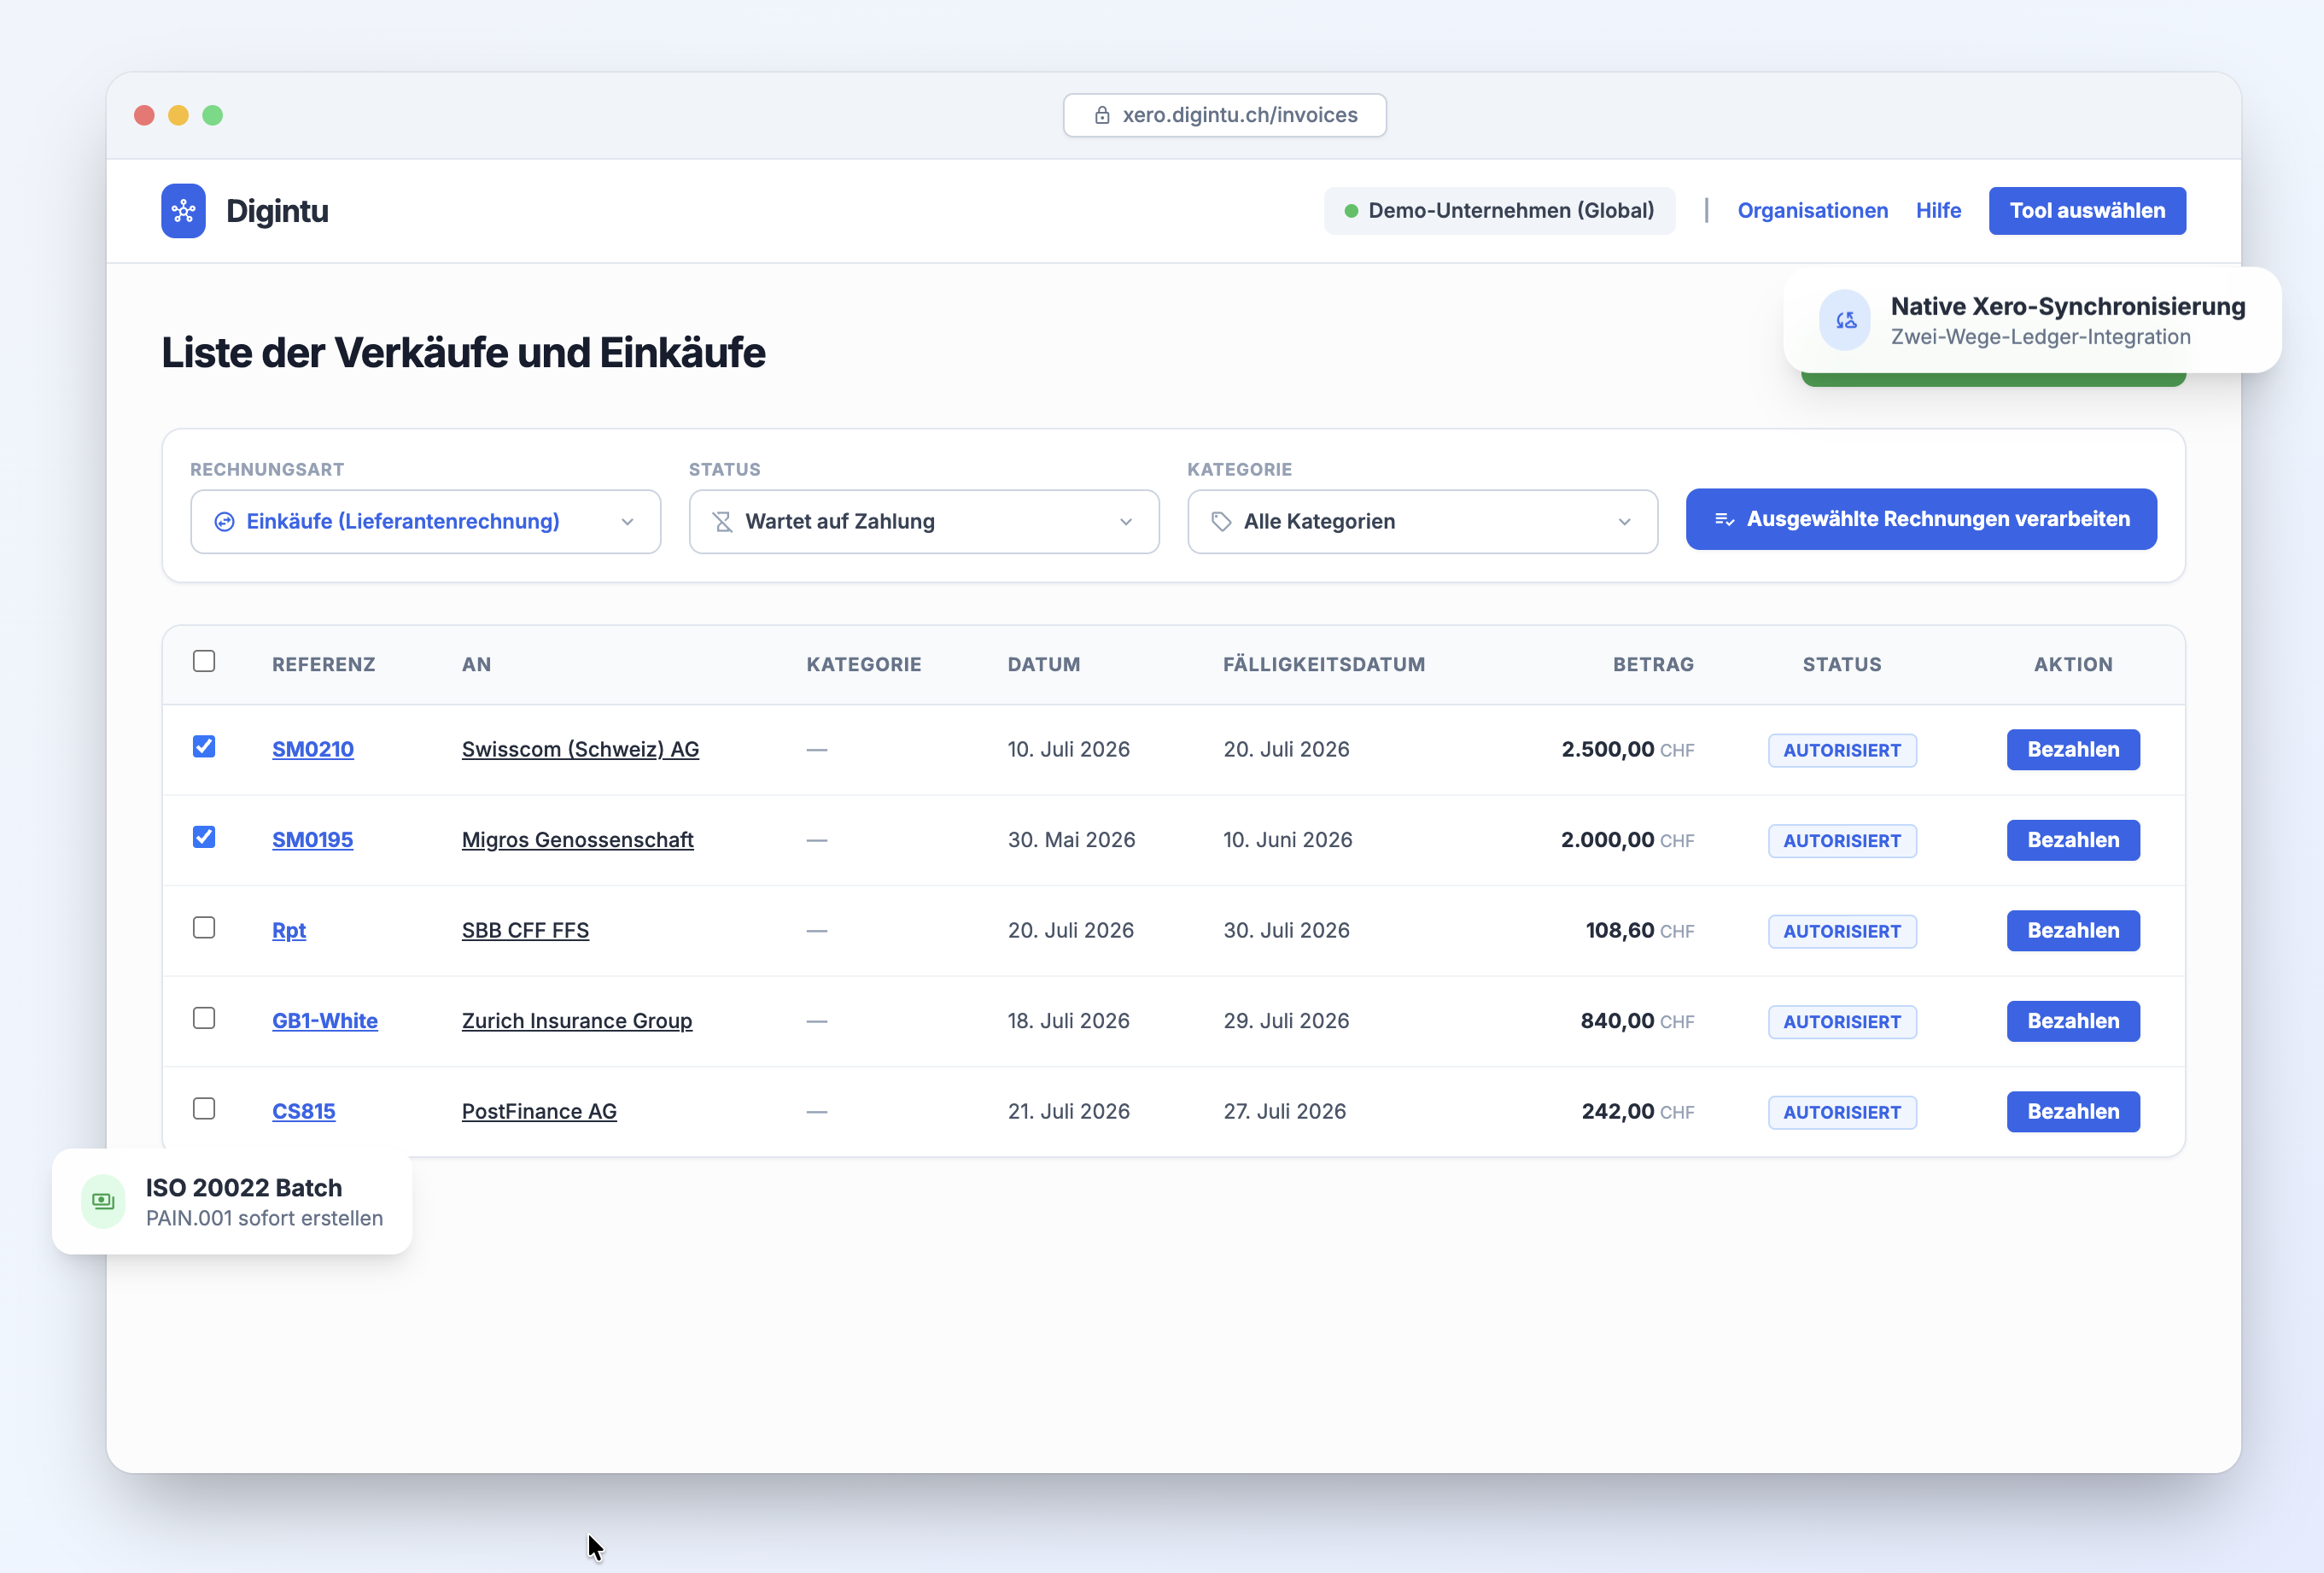The width and height of the screenshot is (2324, 1573).
Task: Select the Demo-Unternehmen (Global) organisation pill
Action: [x=1499, y=211]
